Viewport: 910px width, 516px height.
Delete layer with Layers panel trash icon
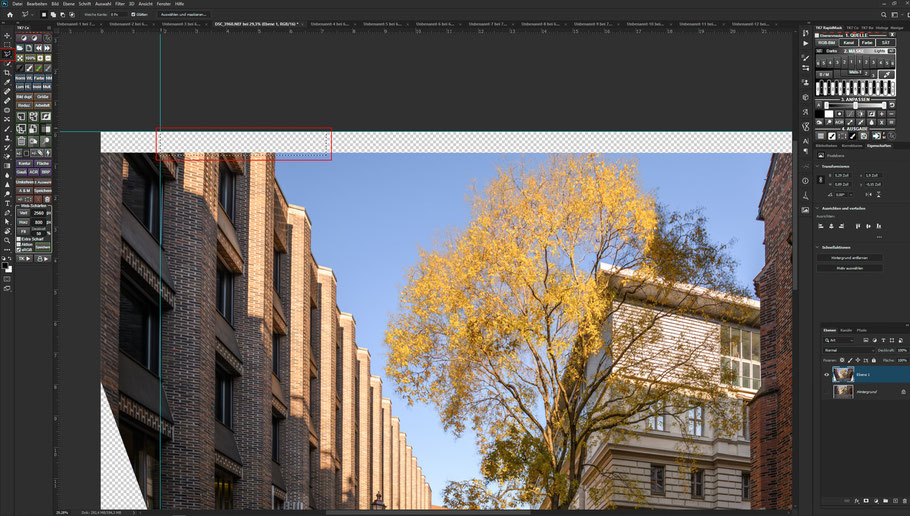click(904, 500)
